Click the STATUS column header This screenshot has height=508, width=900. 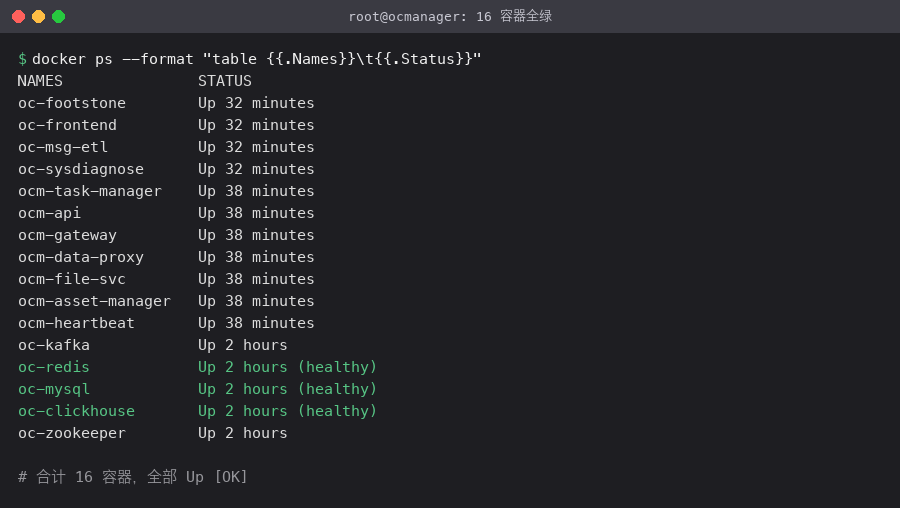(225, 81)
